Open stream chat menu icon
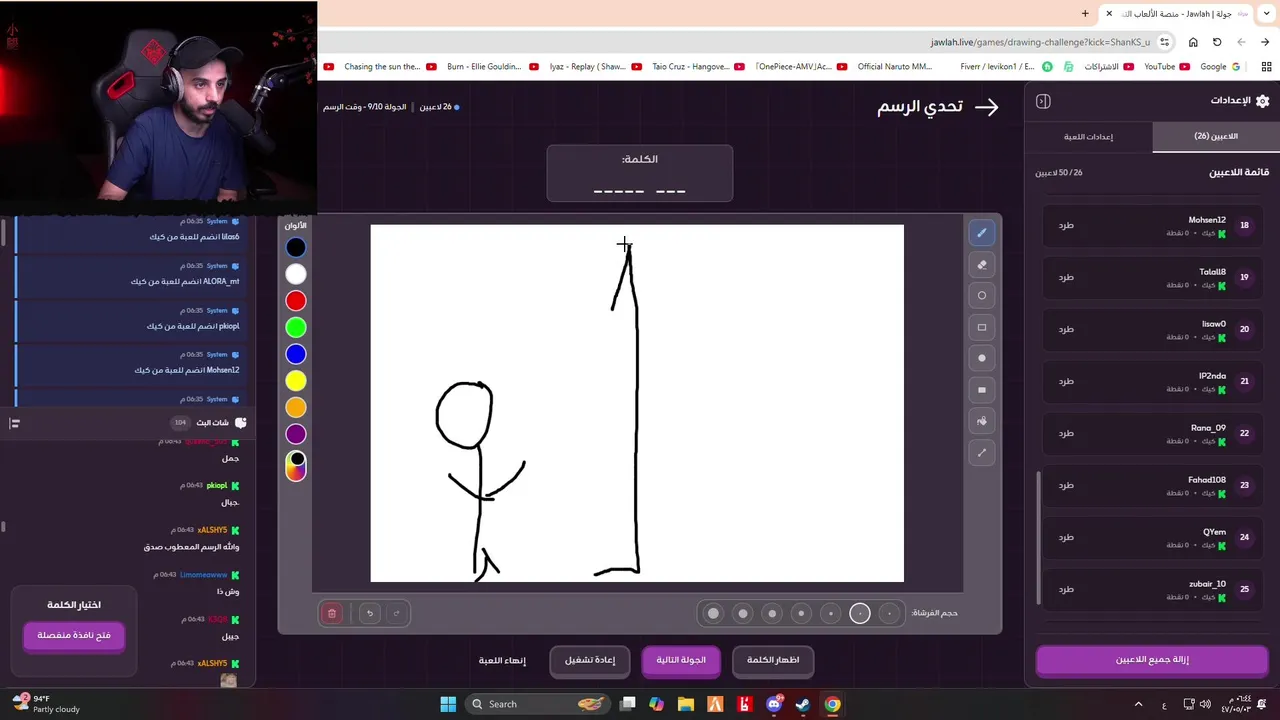 click(14, 423)
